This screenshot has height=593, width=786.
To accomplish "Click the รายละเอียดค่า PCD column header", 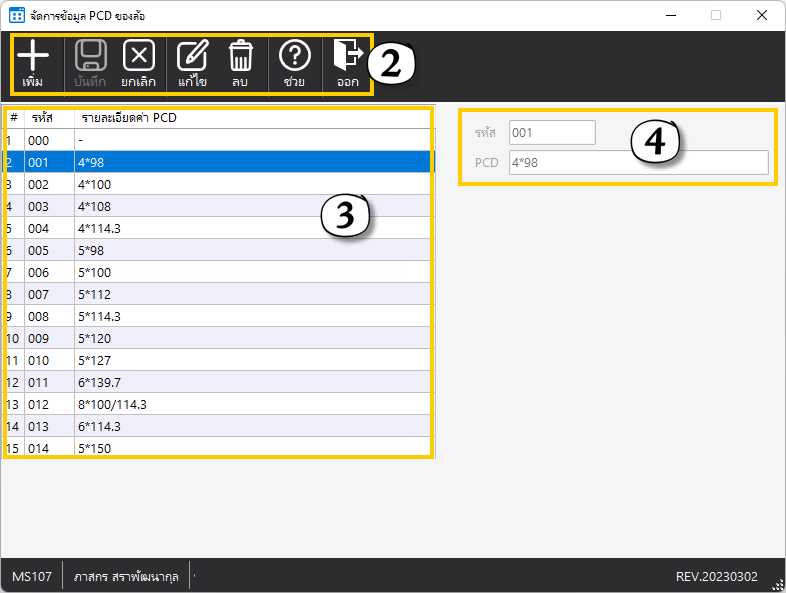I will [x=130, y=118].
